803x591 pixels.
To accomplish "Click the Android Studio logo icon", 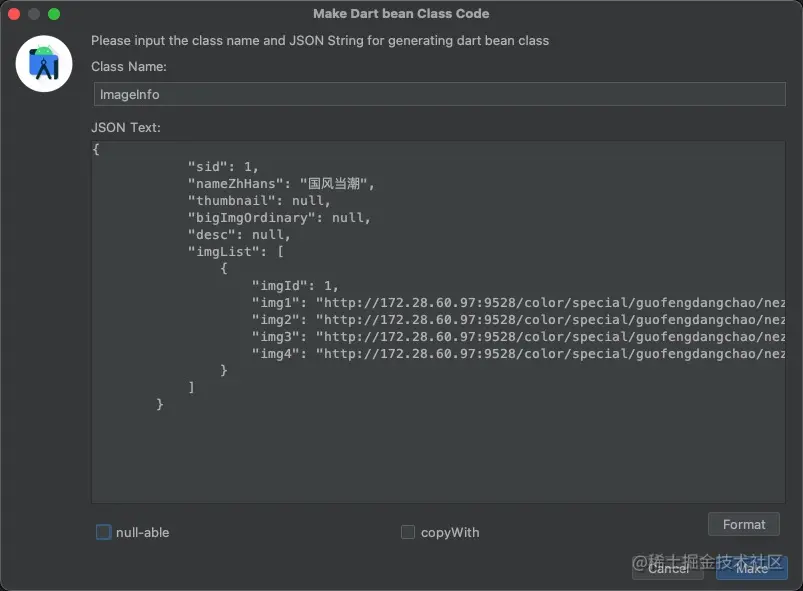I will pyautogui.click(x=44, y=64).
